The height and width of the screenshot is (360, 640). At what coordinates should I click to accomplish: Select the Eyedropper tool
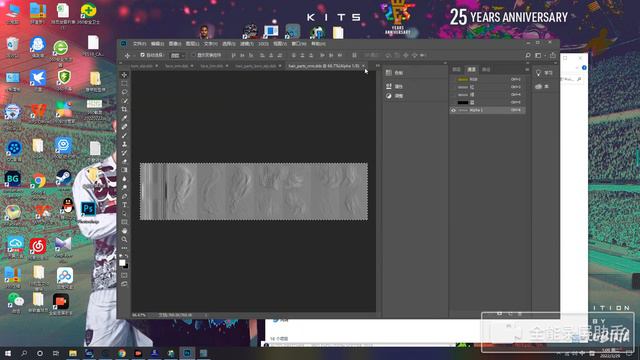[124, 118]
